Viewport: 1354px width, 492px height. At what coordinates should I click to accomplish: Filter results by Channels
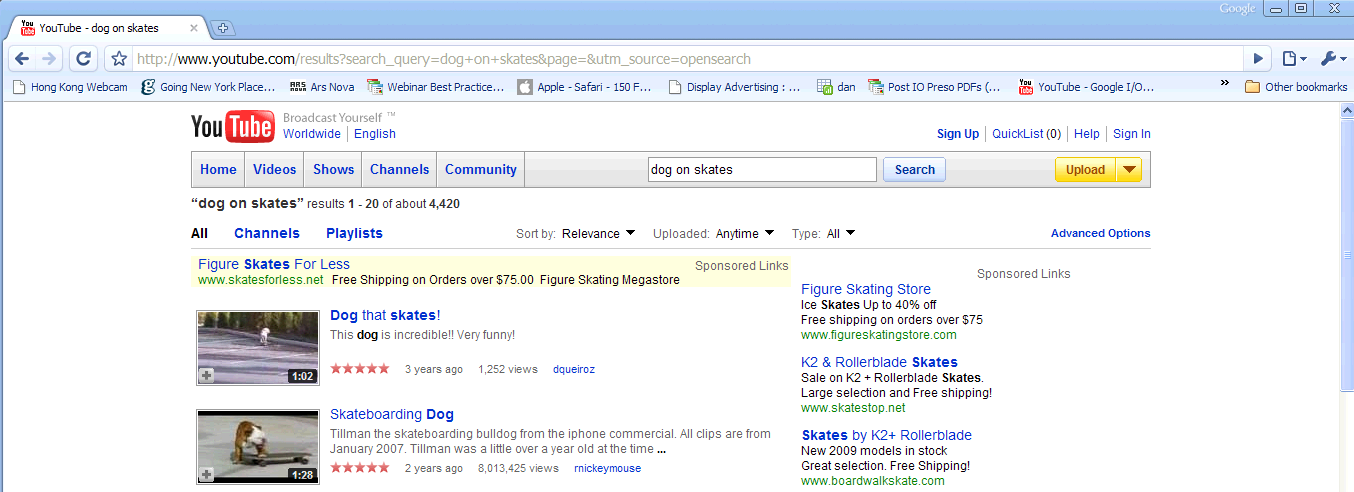coord(267,233)
